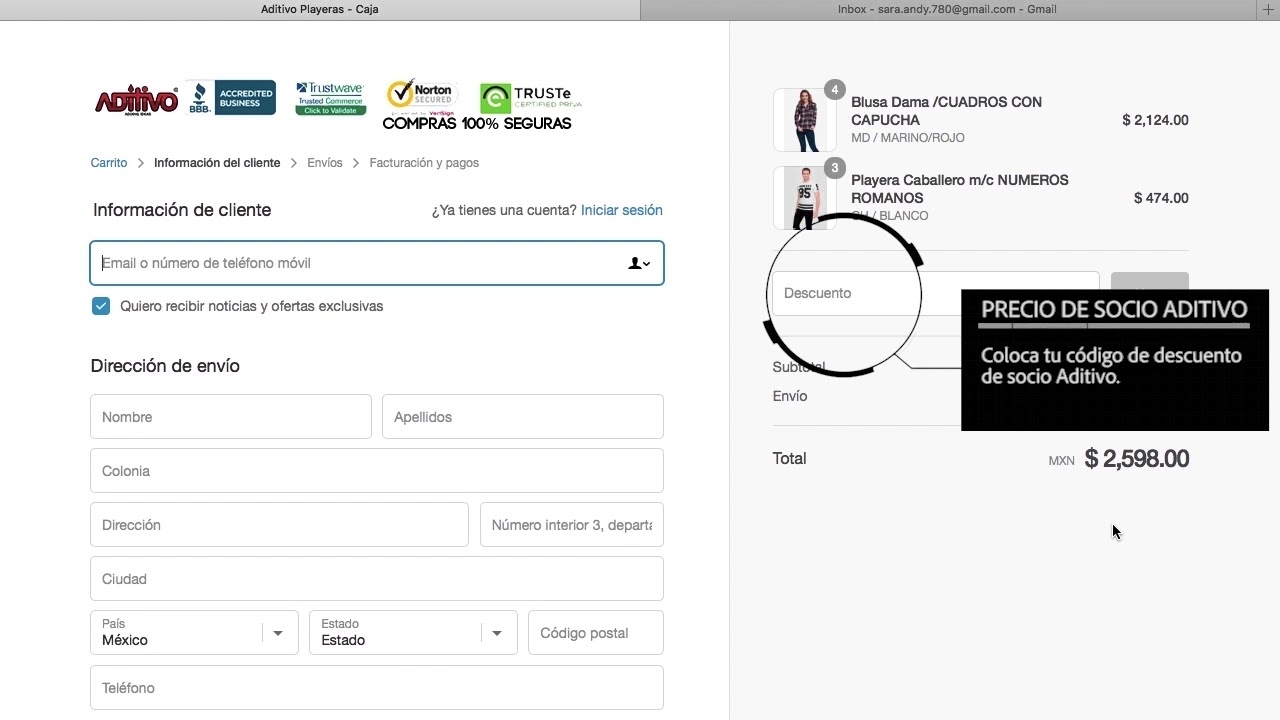Click the Envíos breadcrumb step
The width and height of the screenshot is (1280, 720).
(x=325, y=162)
